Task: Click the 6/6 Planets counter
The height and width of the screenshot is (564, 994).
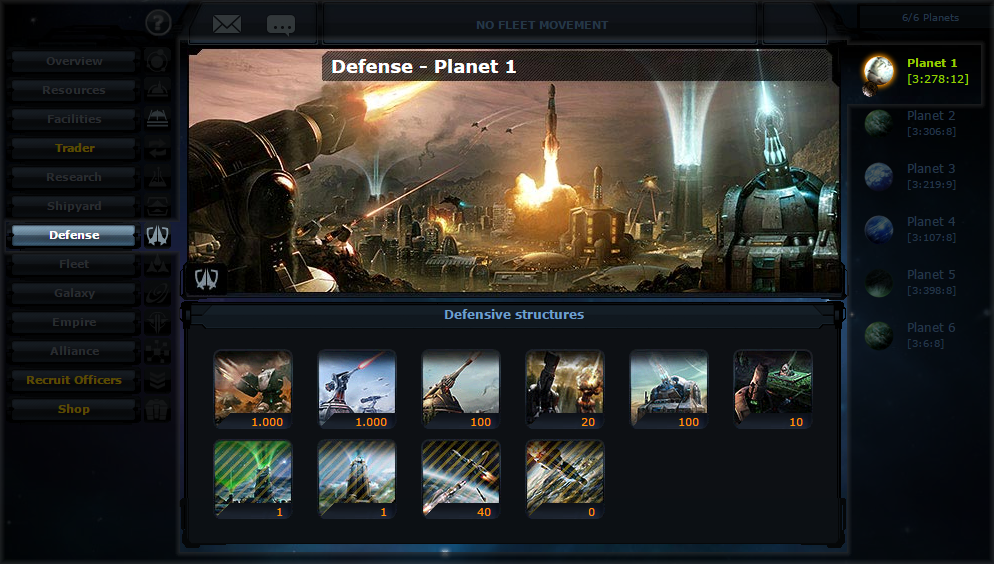Action: (x=930, y=18)
